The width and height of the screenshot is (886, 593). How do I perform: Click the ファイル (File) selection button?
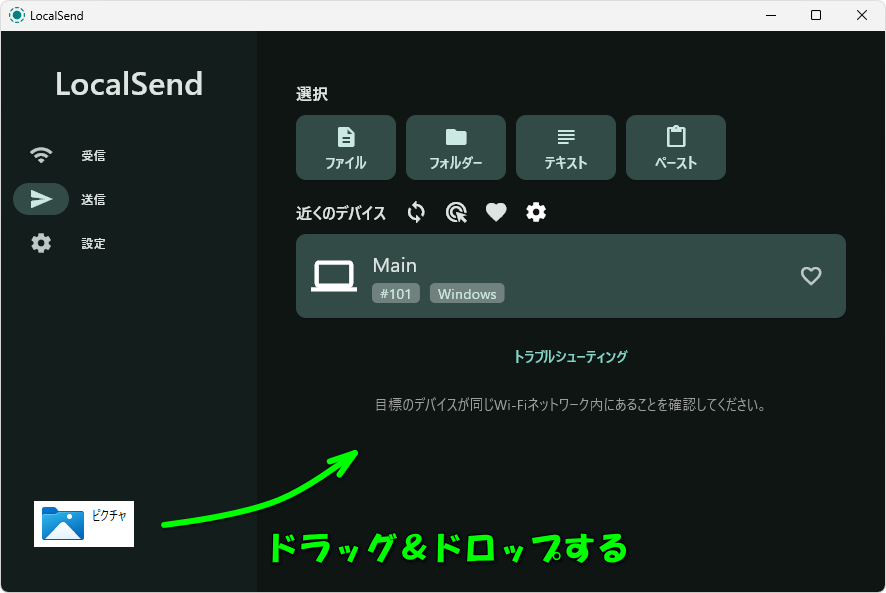346,148
